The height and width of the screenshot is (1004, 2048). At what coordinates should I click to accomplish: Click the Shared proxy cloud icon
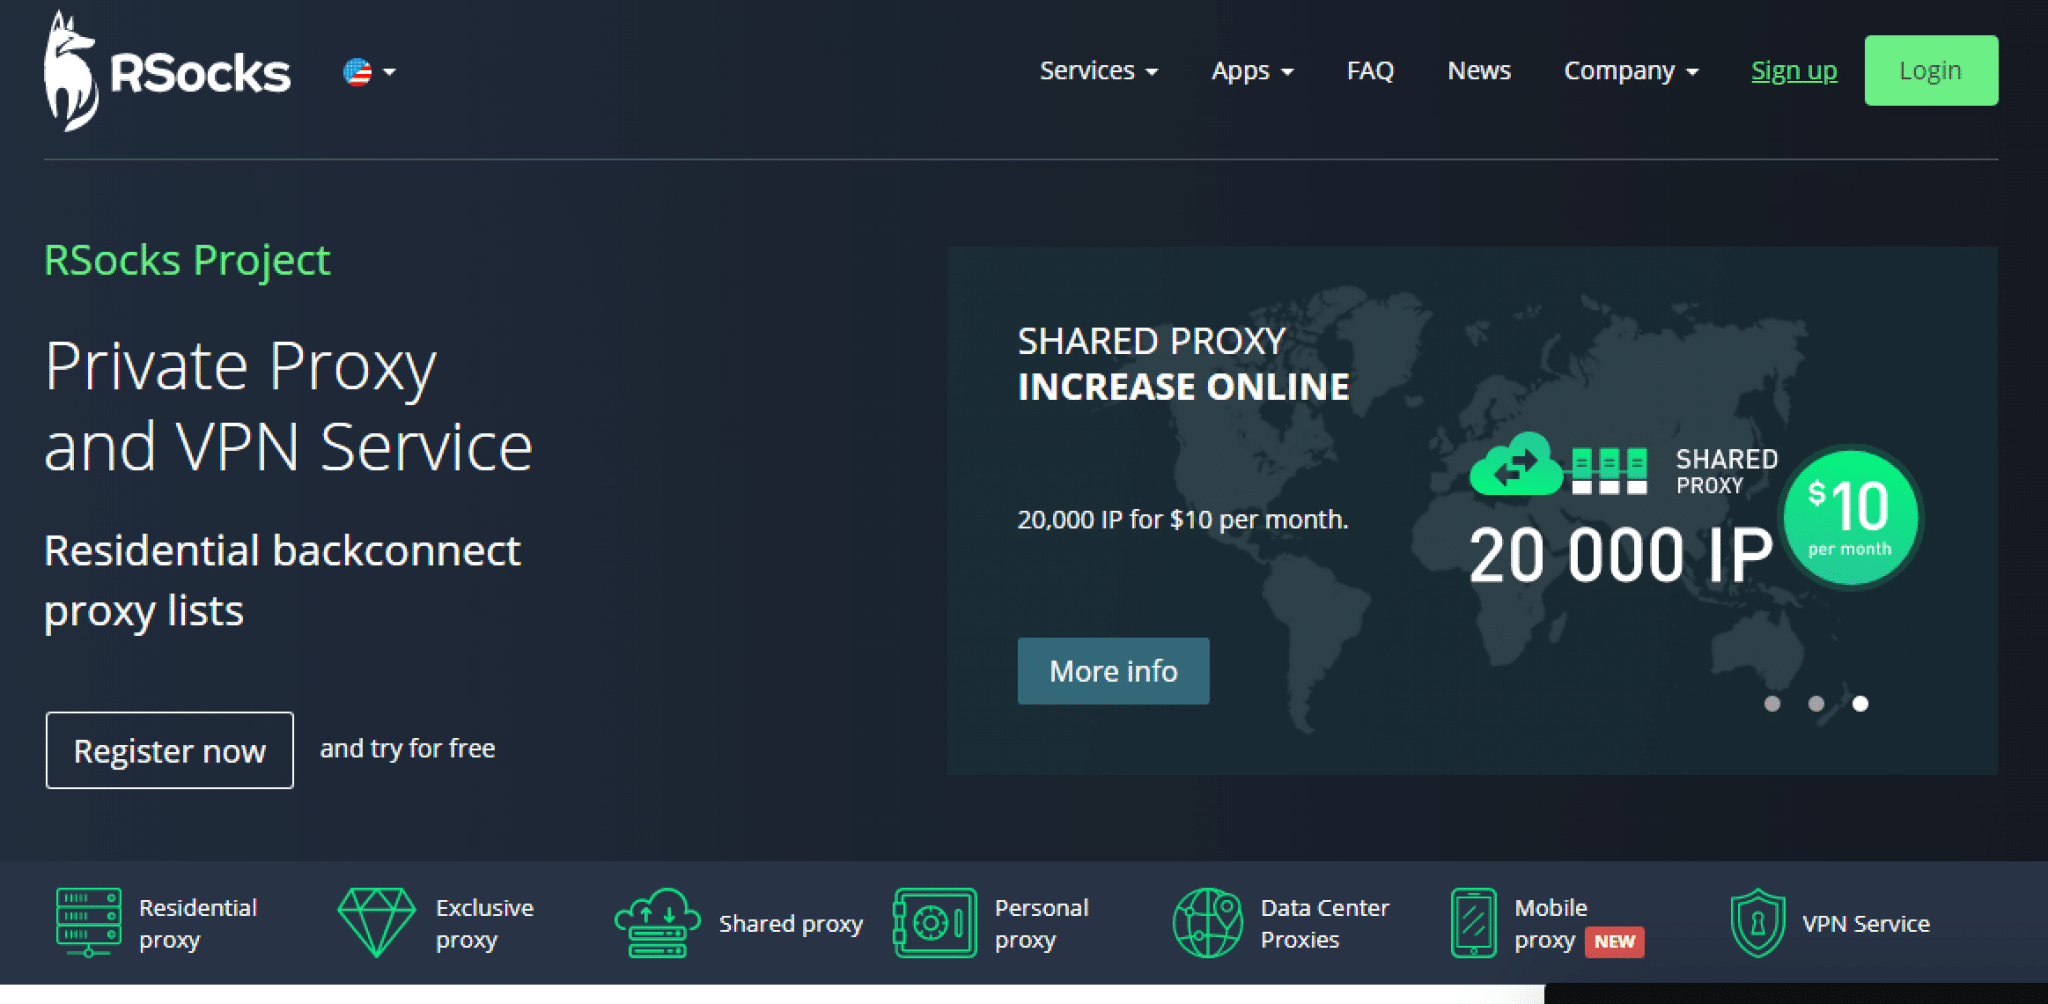pyautogui.click(x=657, y=922)
